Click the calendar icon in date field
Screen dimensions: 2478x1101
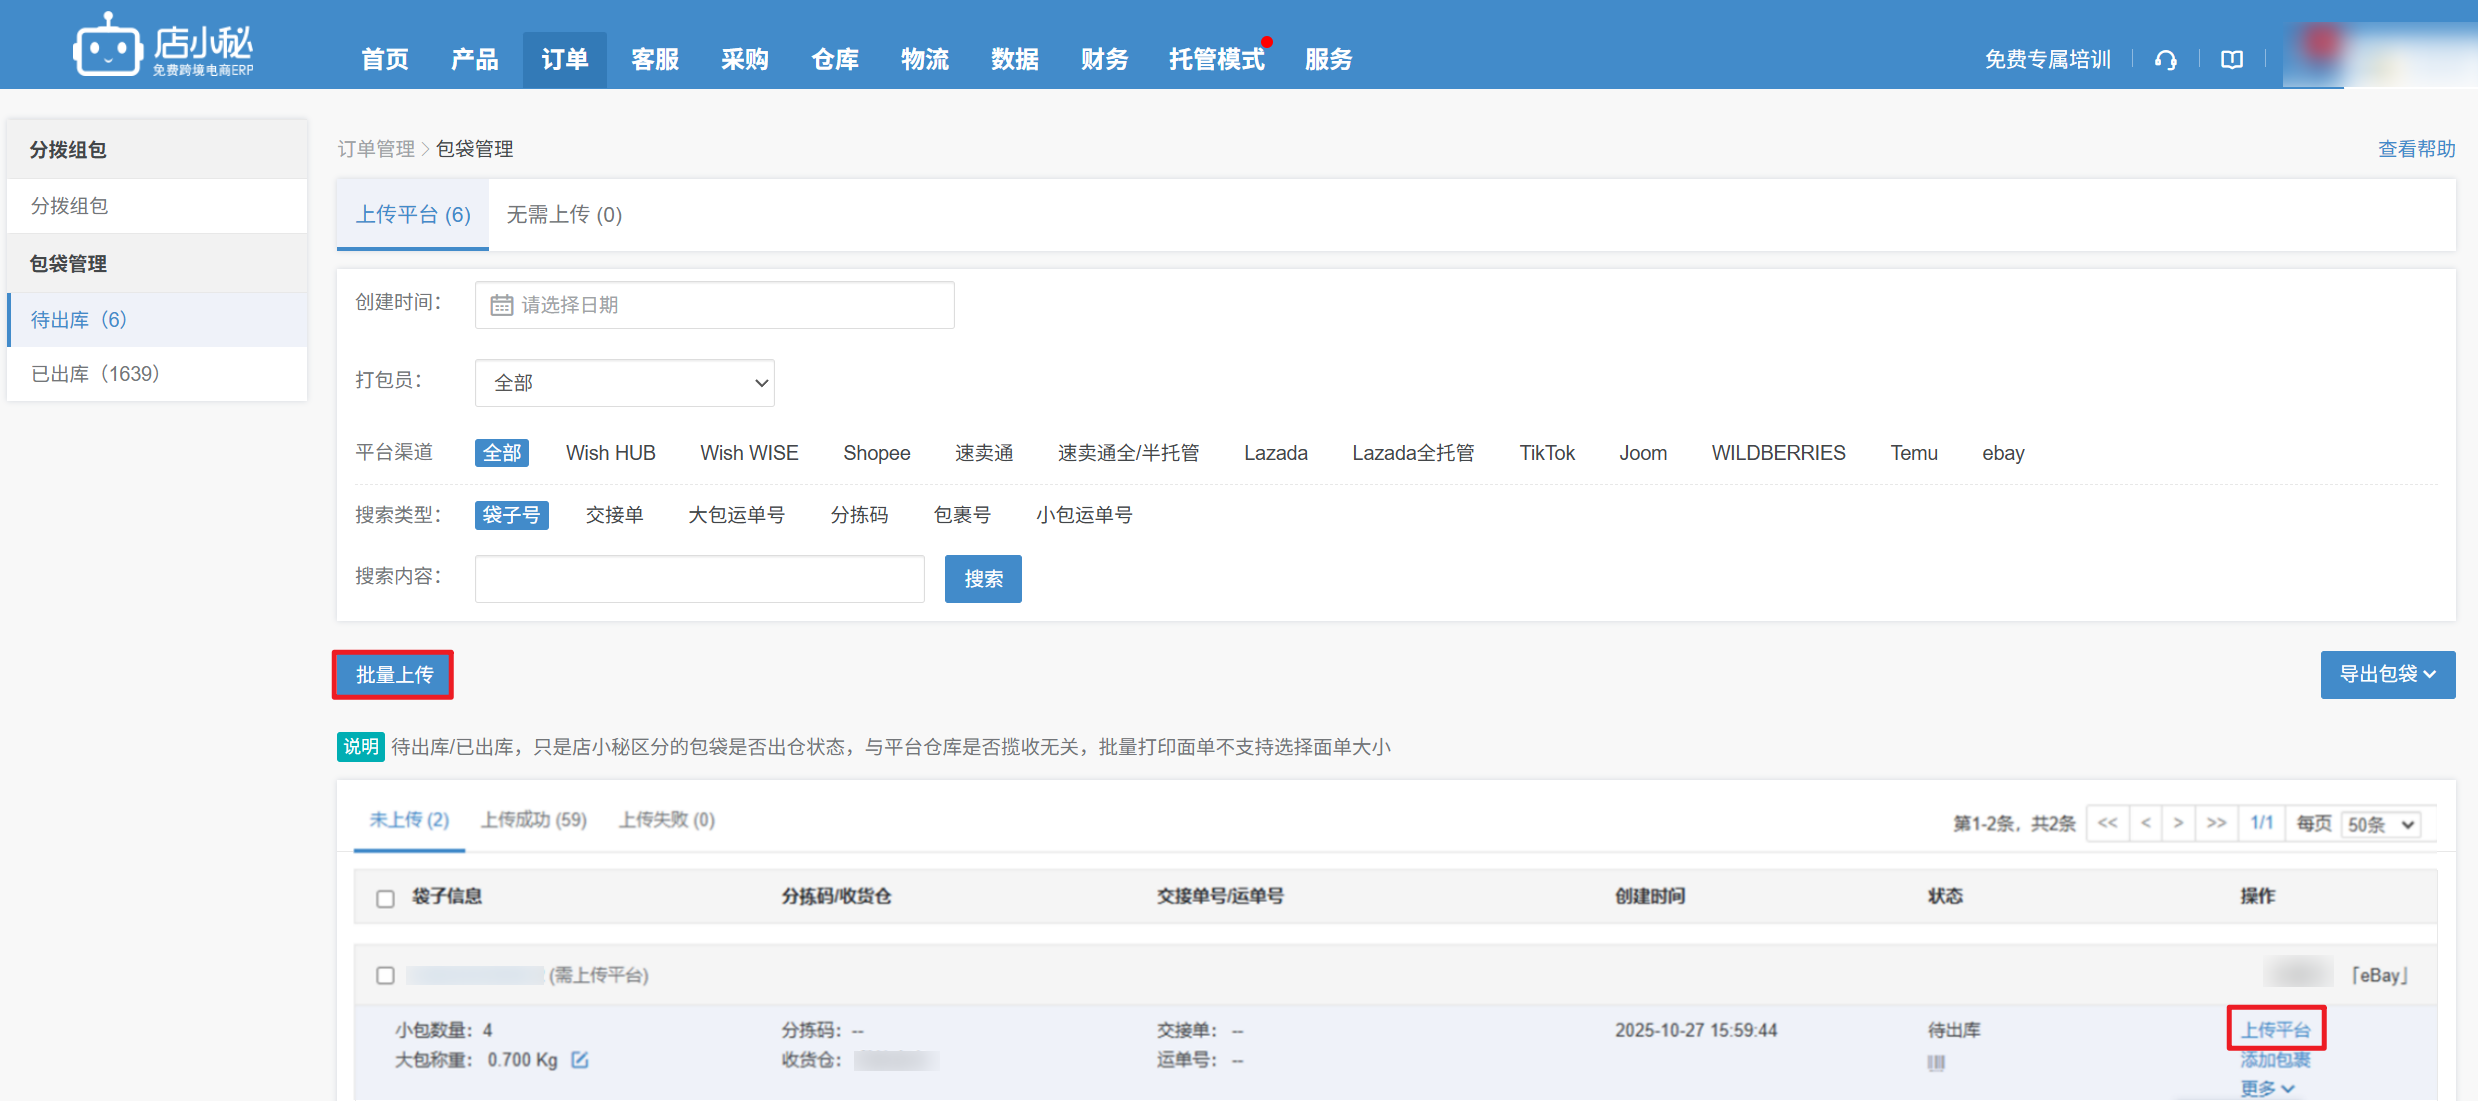click(501, 305)
